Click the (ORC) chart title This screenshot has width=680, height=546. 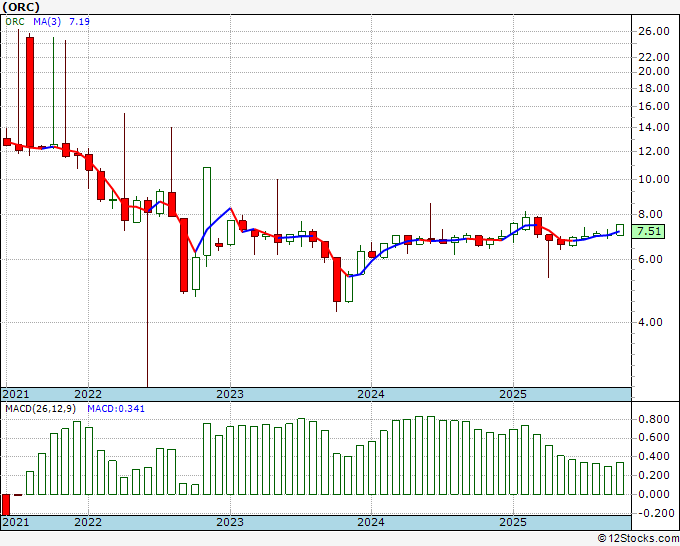20,7
